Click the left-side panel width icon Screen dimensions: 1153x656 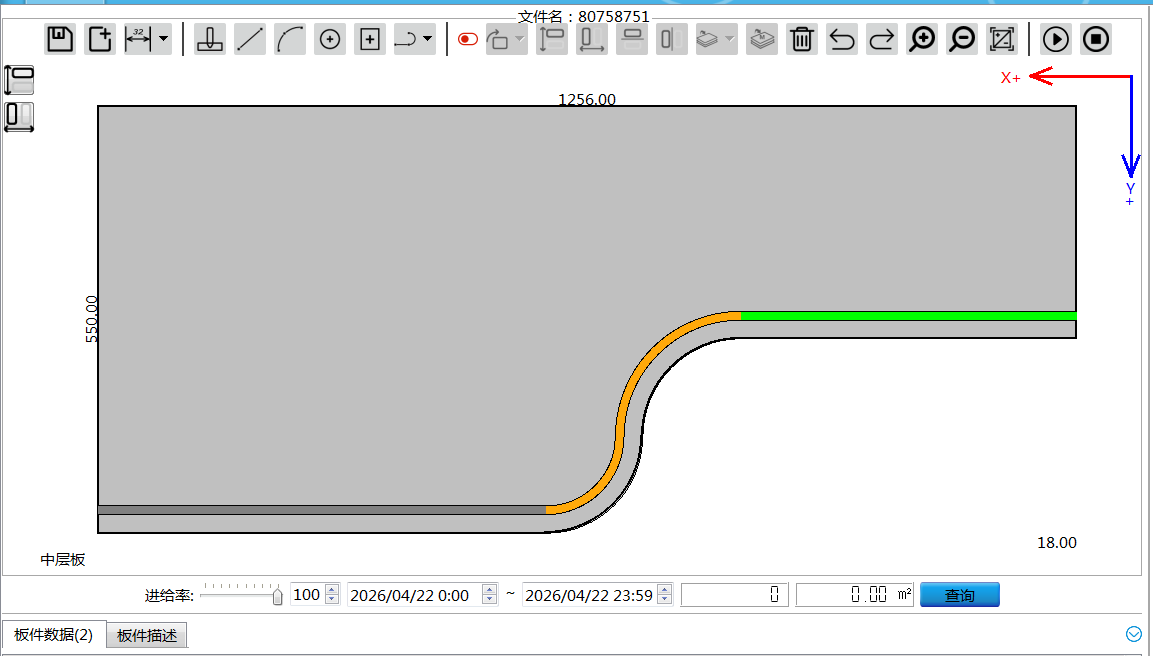point(19,117)
